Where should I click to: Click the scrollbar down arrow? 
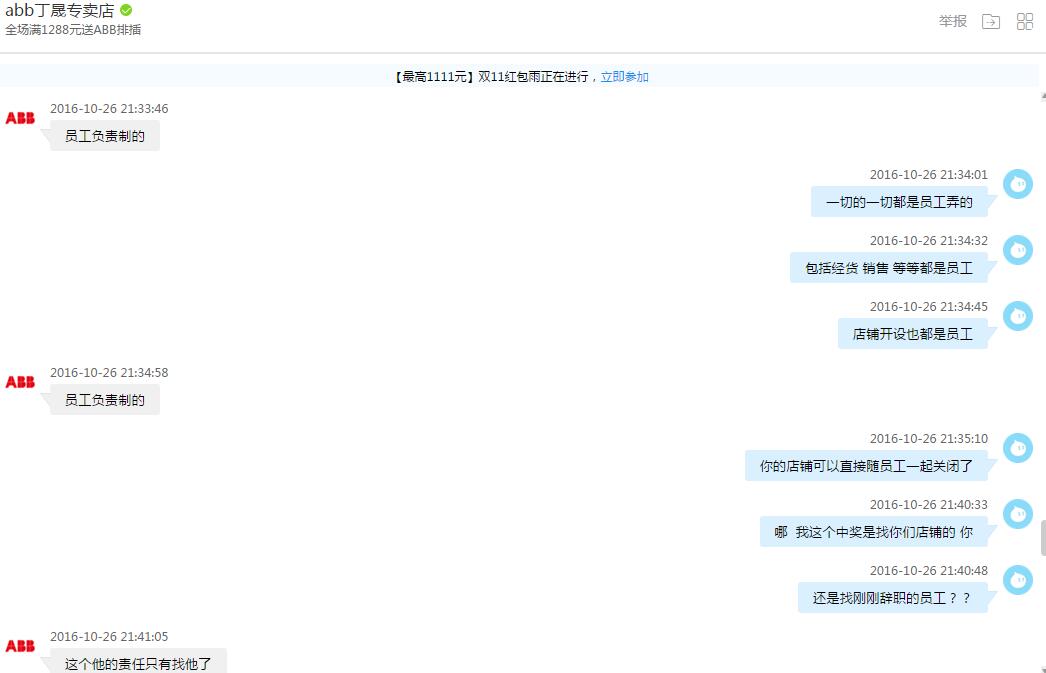(x=1043, y=669)
